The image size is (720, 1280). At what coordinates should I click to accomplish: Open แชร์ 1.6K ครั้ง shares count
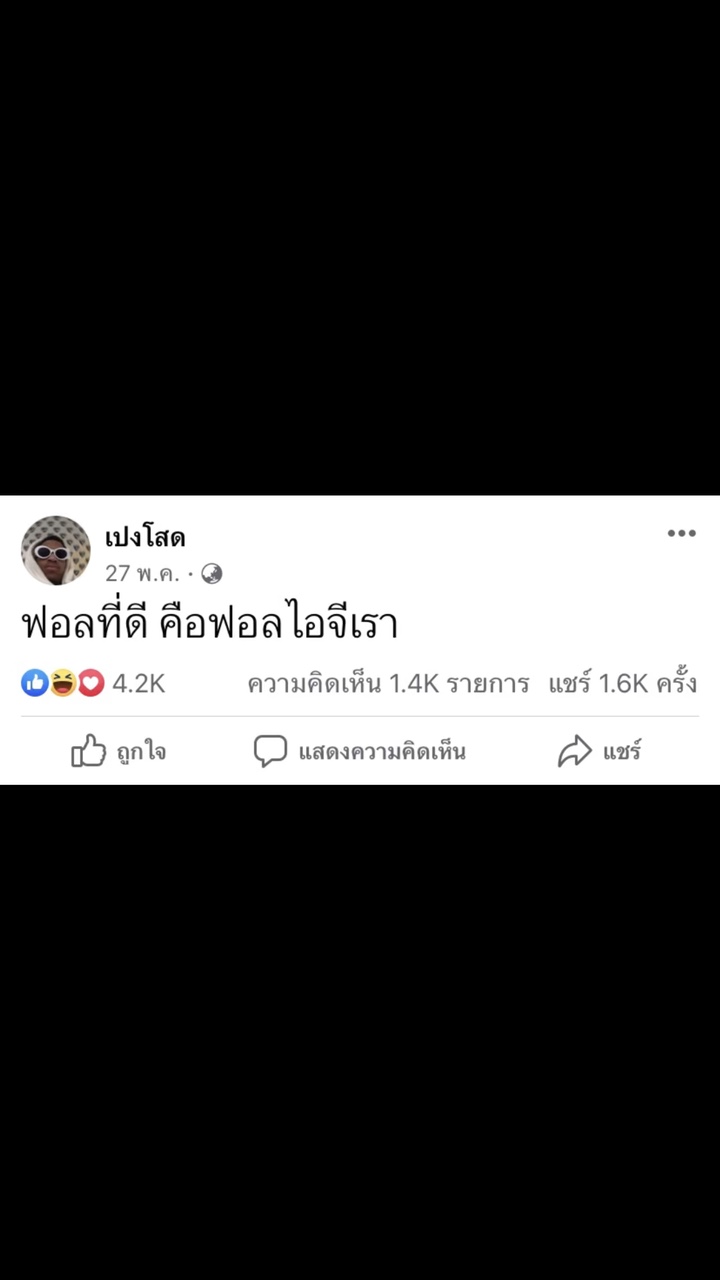pos(622,684)
